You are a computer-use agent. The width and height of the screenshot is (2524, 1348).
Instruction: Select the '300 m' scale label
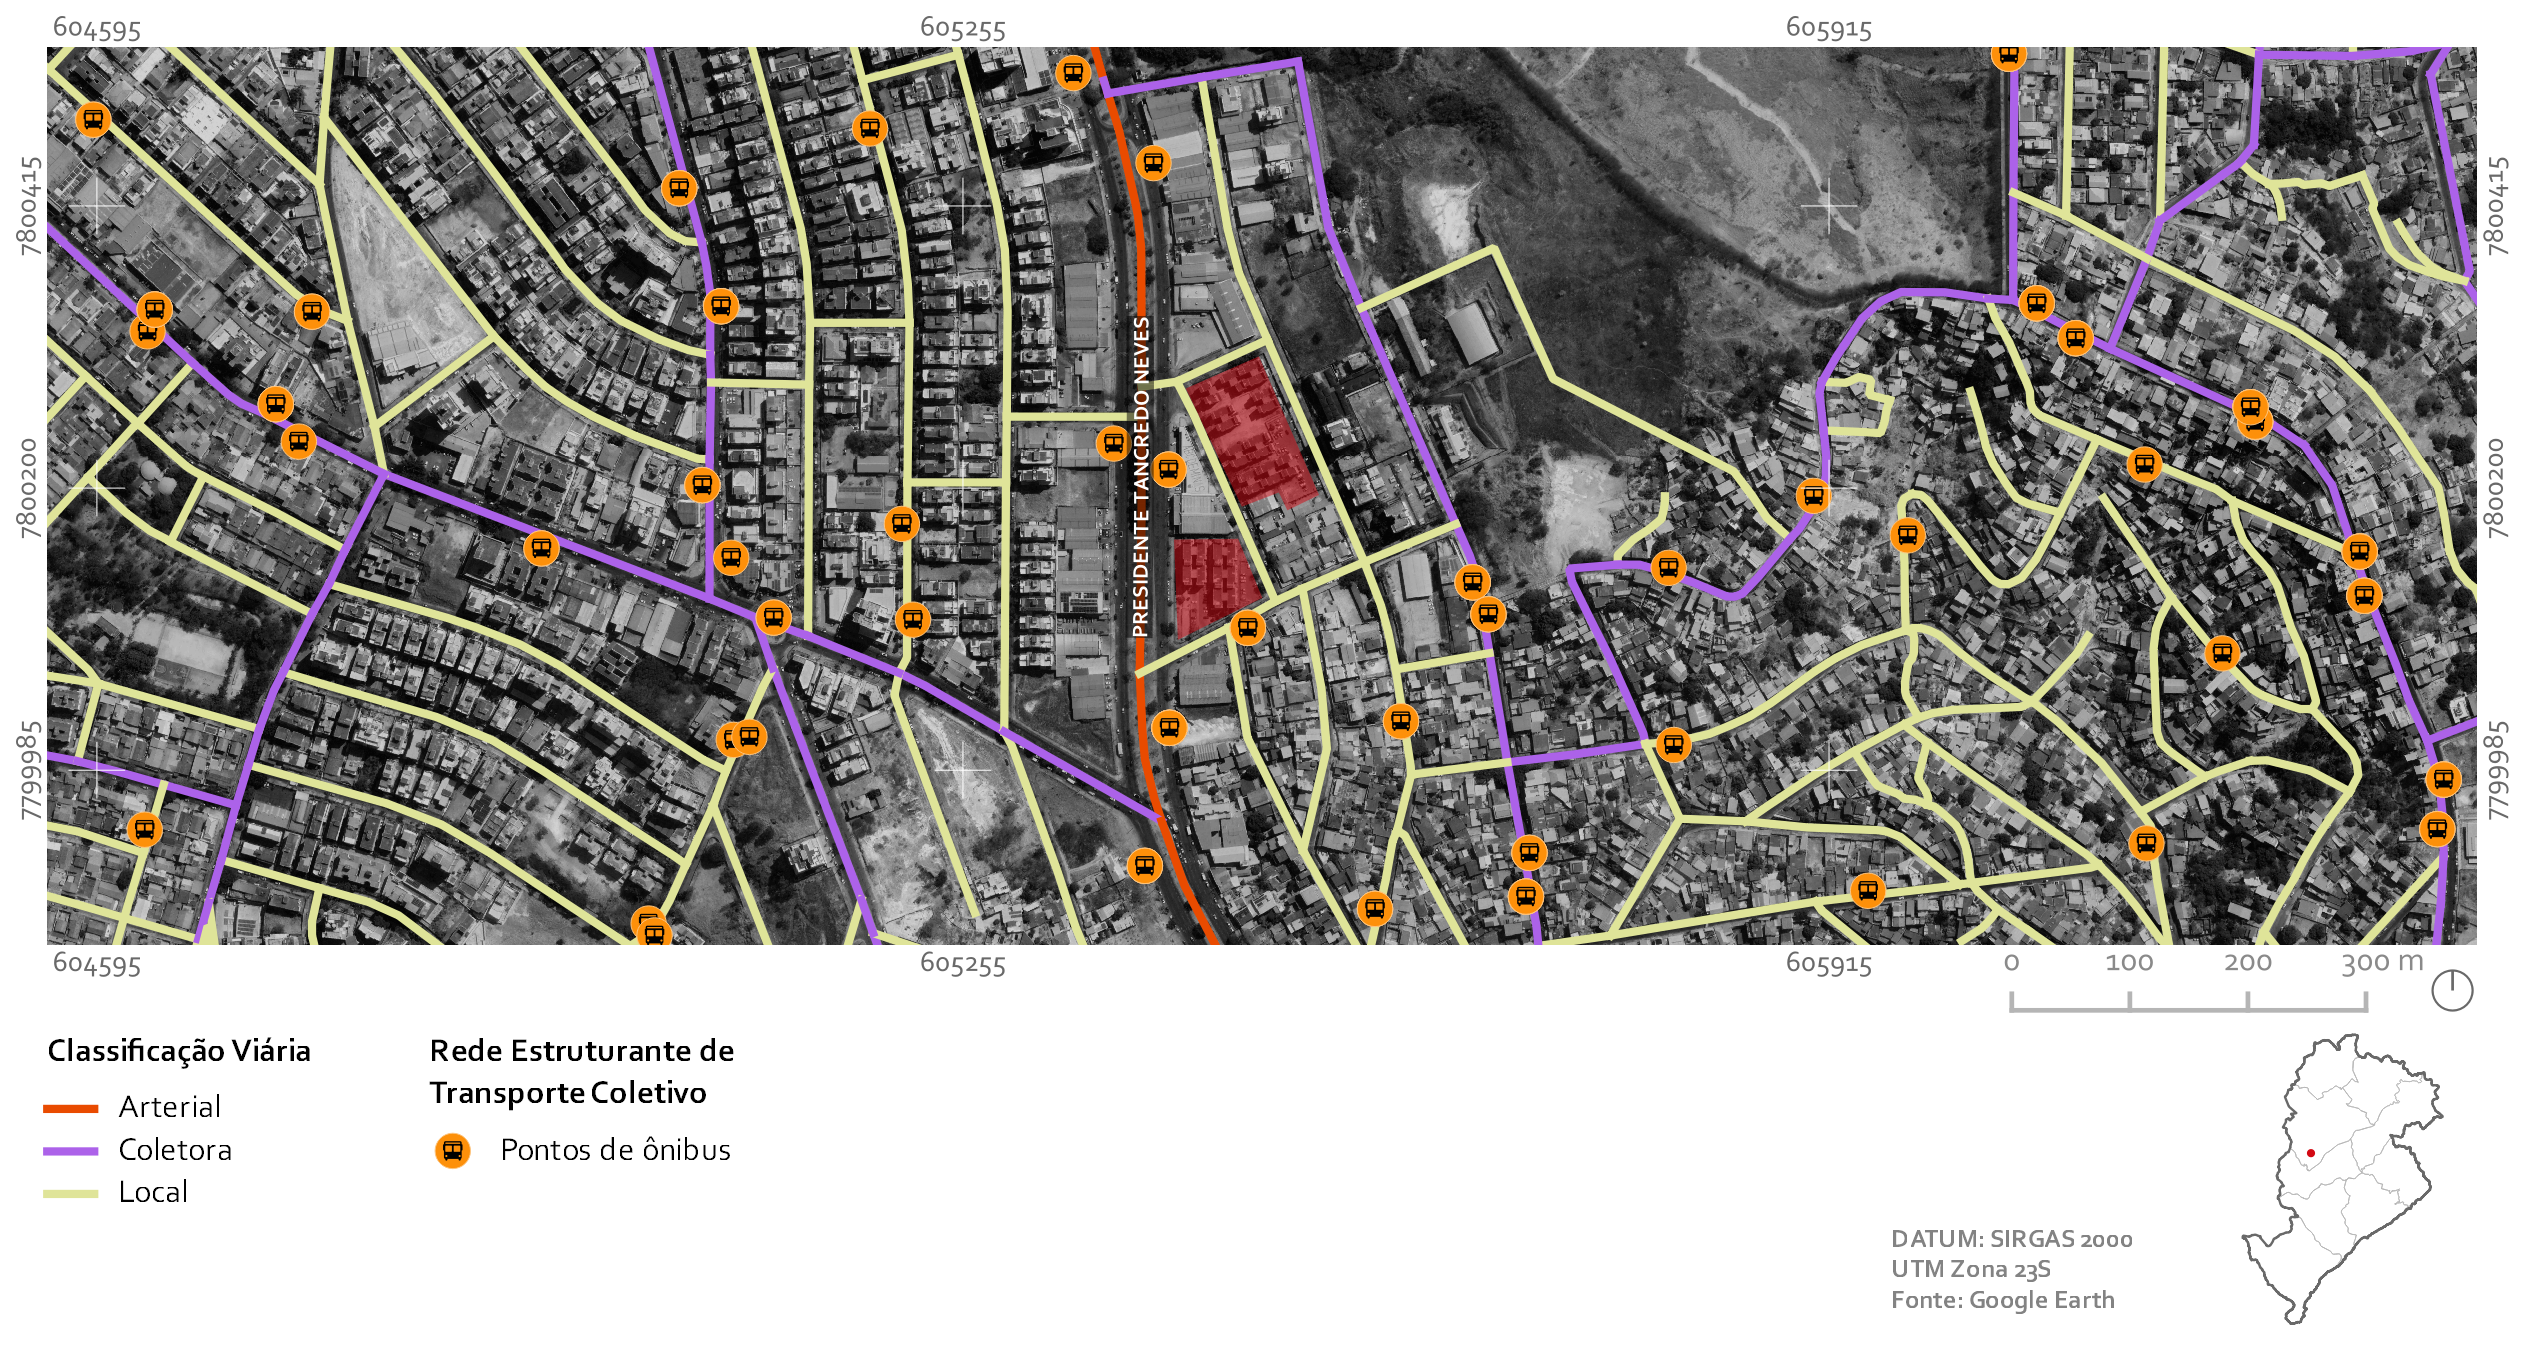click(2382, 963)
